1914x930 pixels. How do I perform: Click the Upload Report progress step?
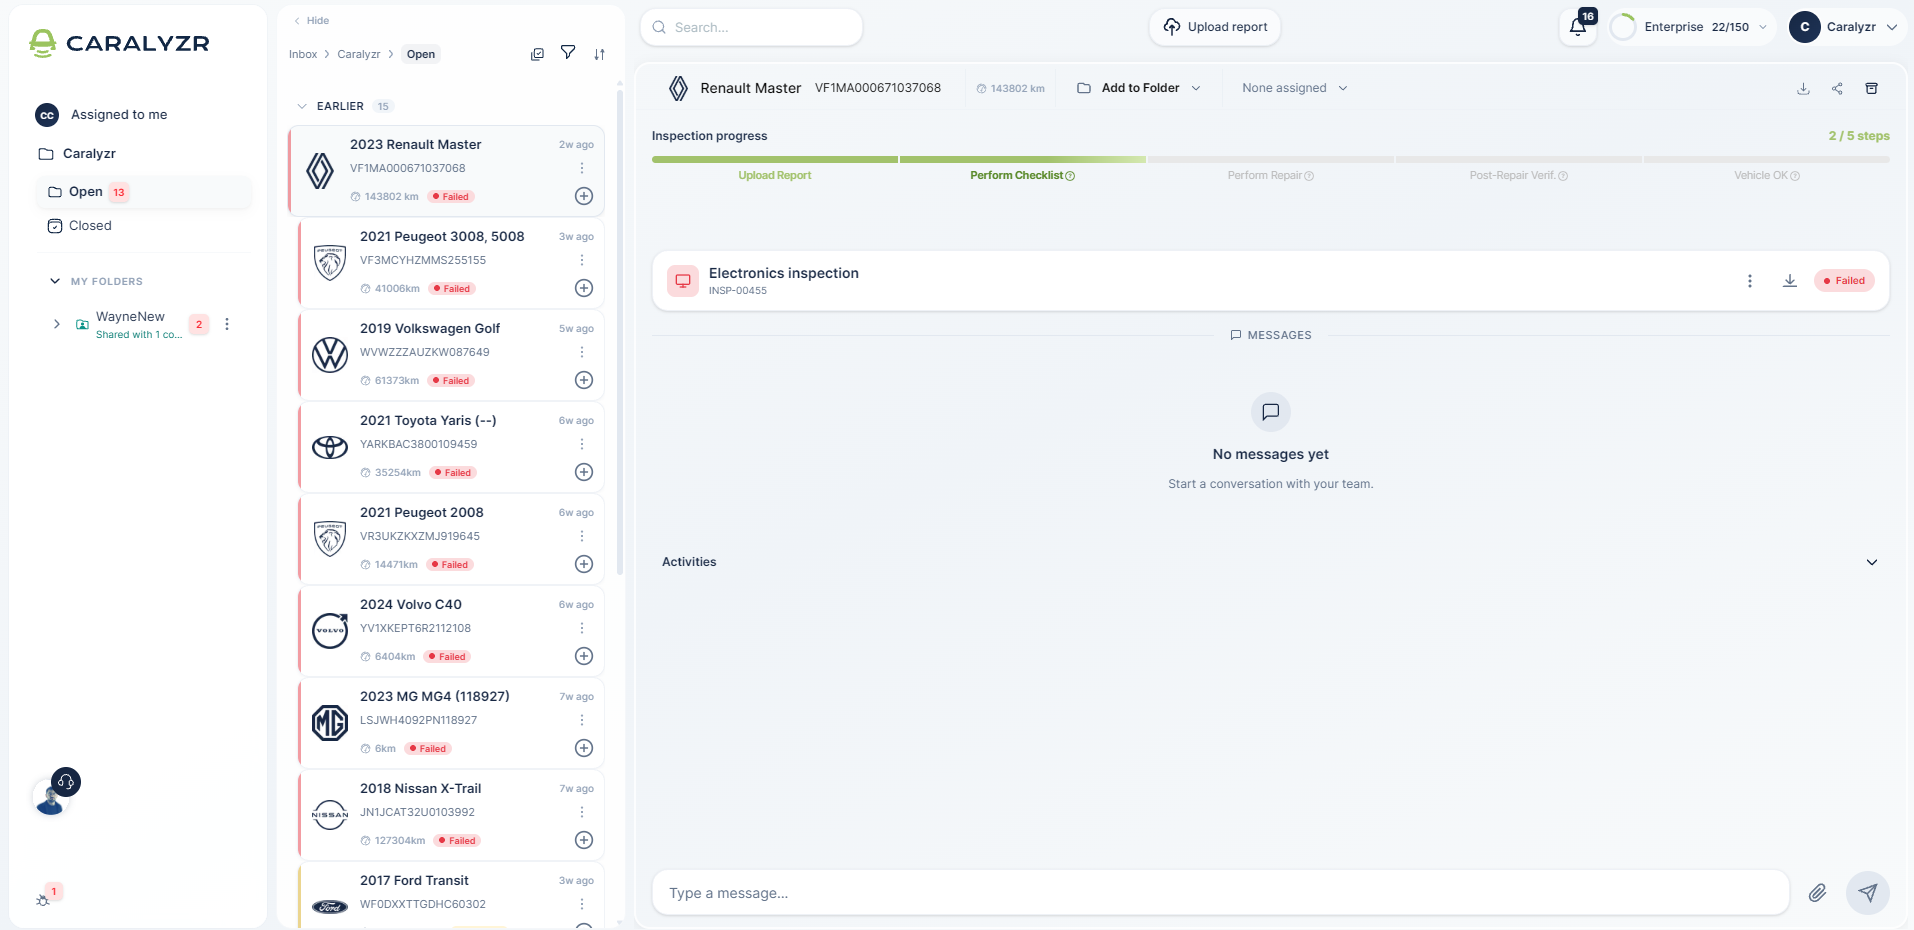[775, 175]
